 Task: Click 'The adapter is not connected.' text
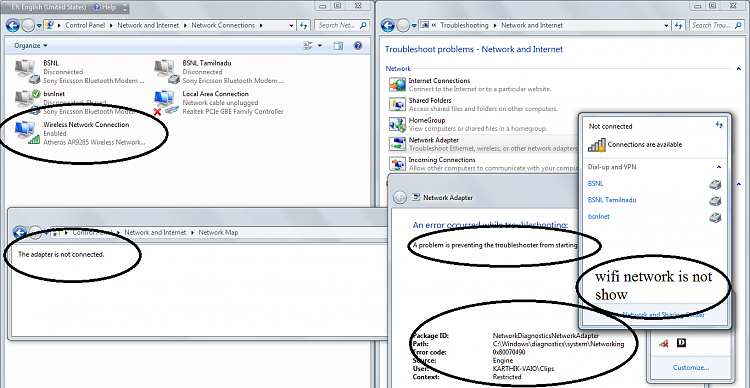pyautogui.click(x=61, y=255)
